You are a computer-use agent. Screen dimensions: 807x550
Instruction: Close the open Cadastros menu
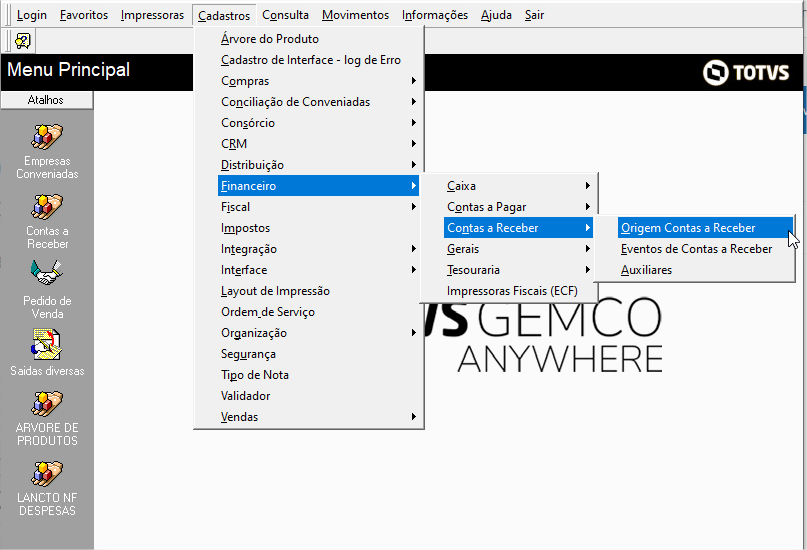point(224,15)
